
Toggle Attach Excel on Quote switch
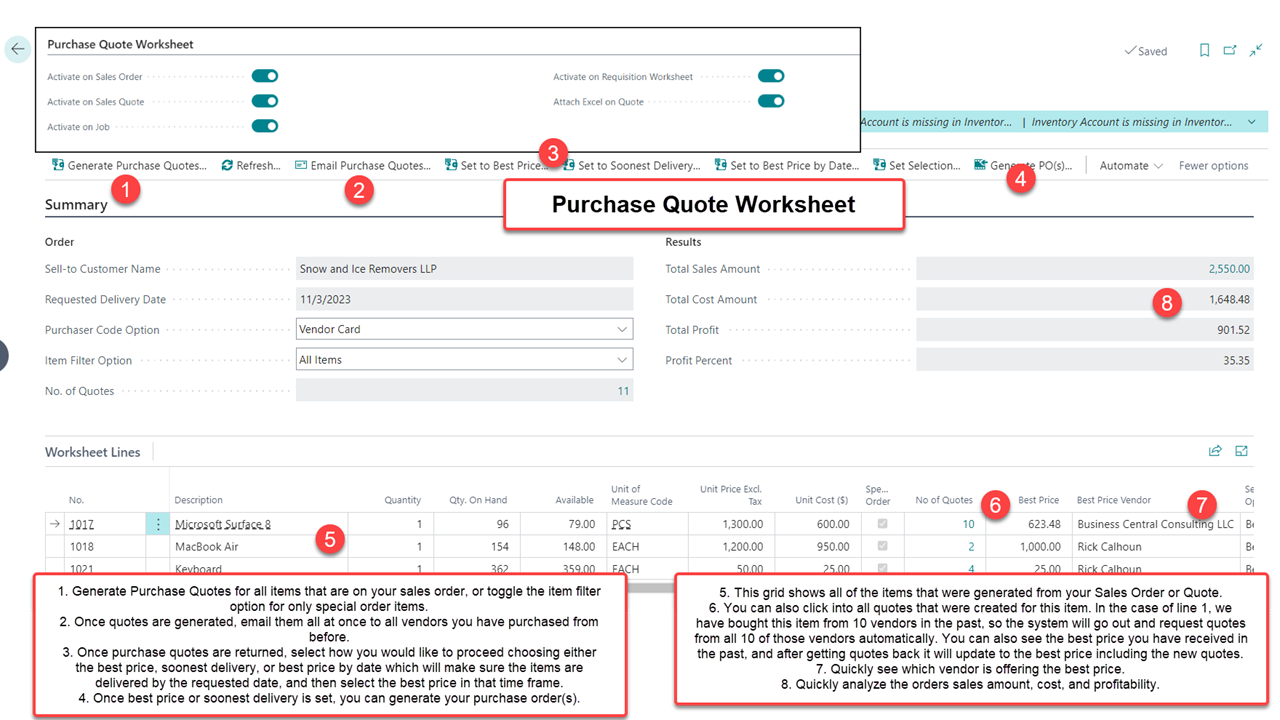click(771, 101)
